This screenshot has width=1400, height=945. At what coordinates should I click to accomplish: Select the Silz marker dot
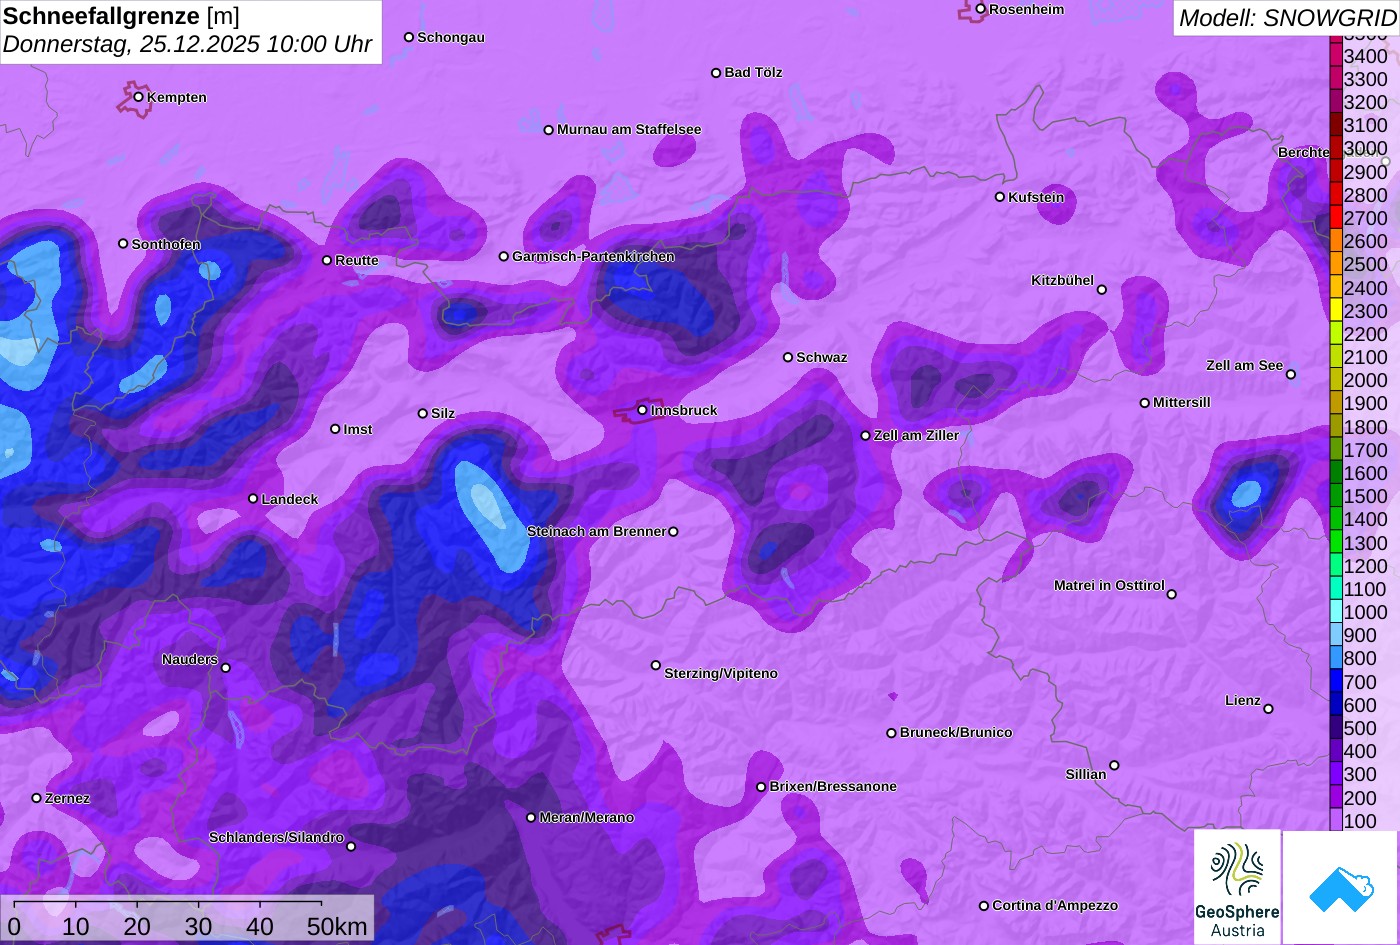click(423, 413)
